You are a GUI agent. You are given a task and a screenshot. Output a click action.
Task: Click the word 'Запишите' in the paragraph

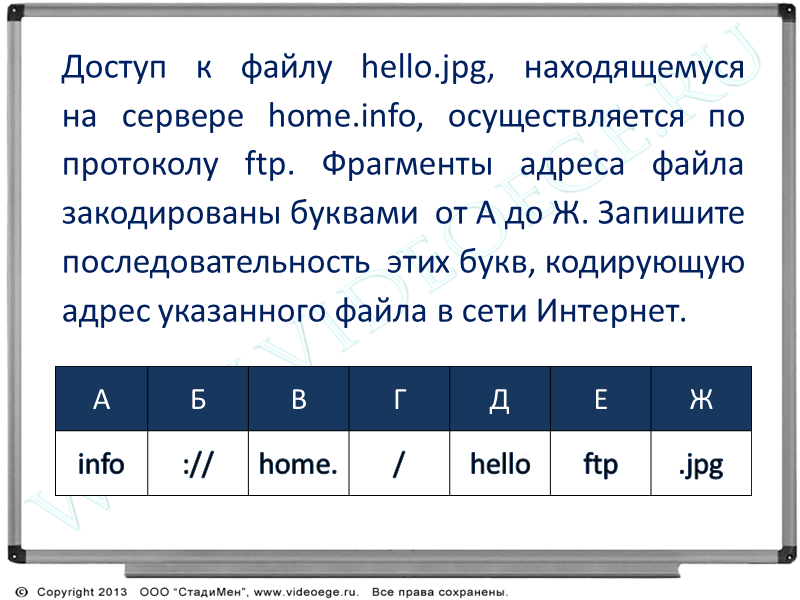[671, 213]
